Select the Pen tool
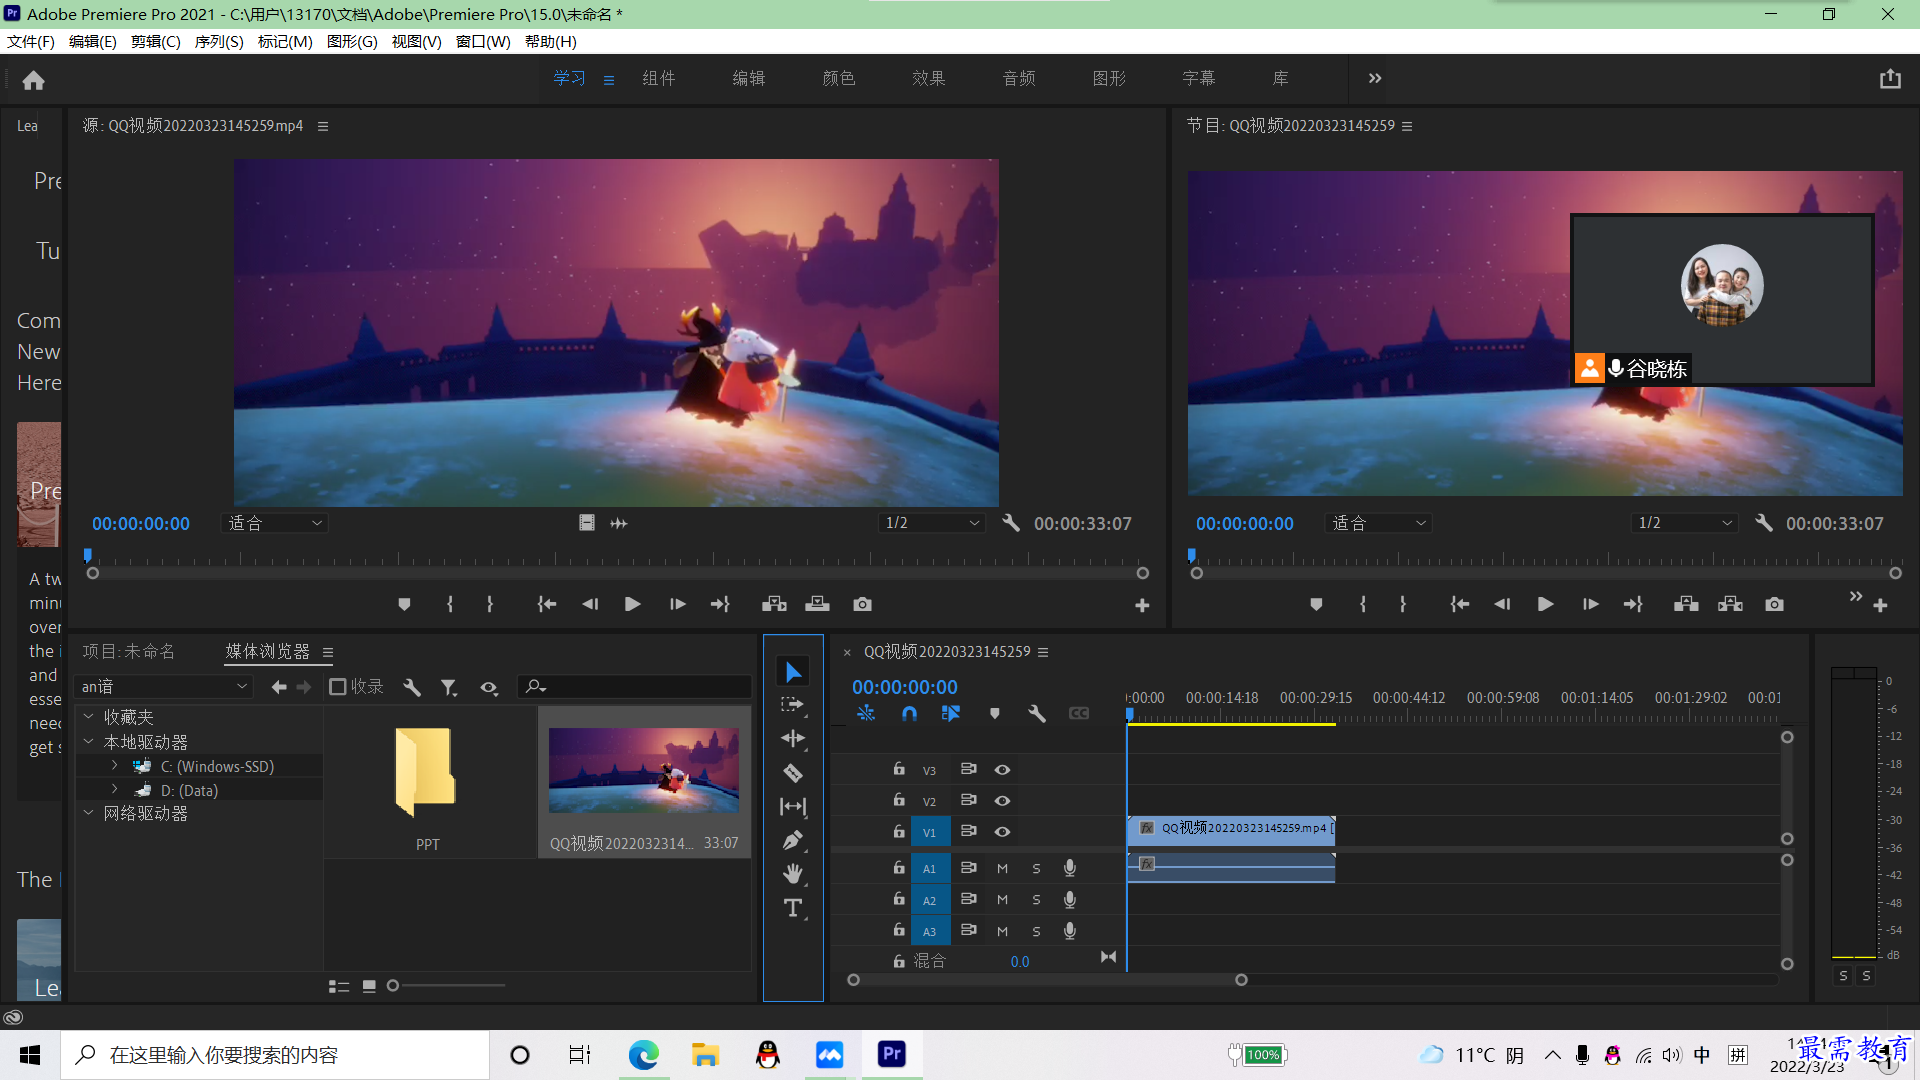The image size is (1920, 1080). [x=793, y=840]
